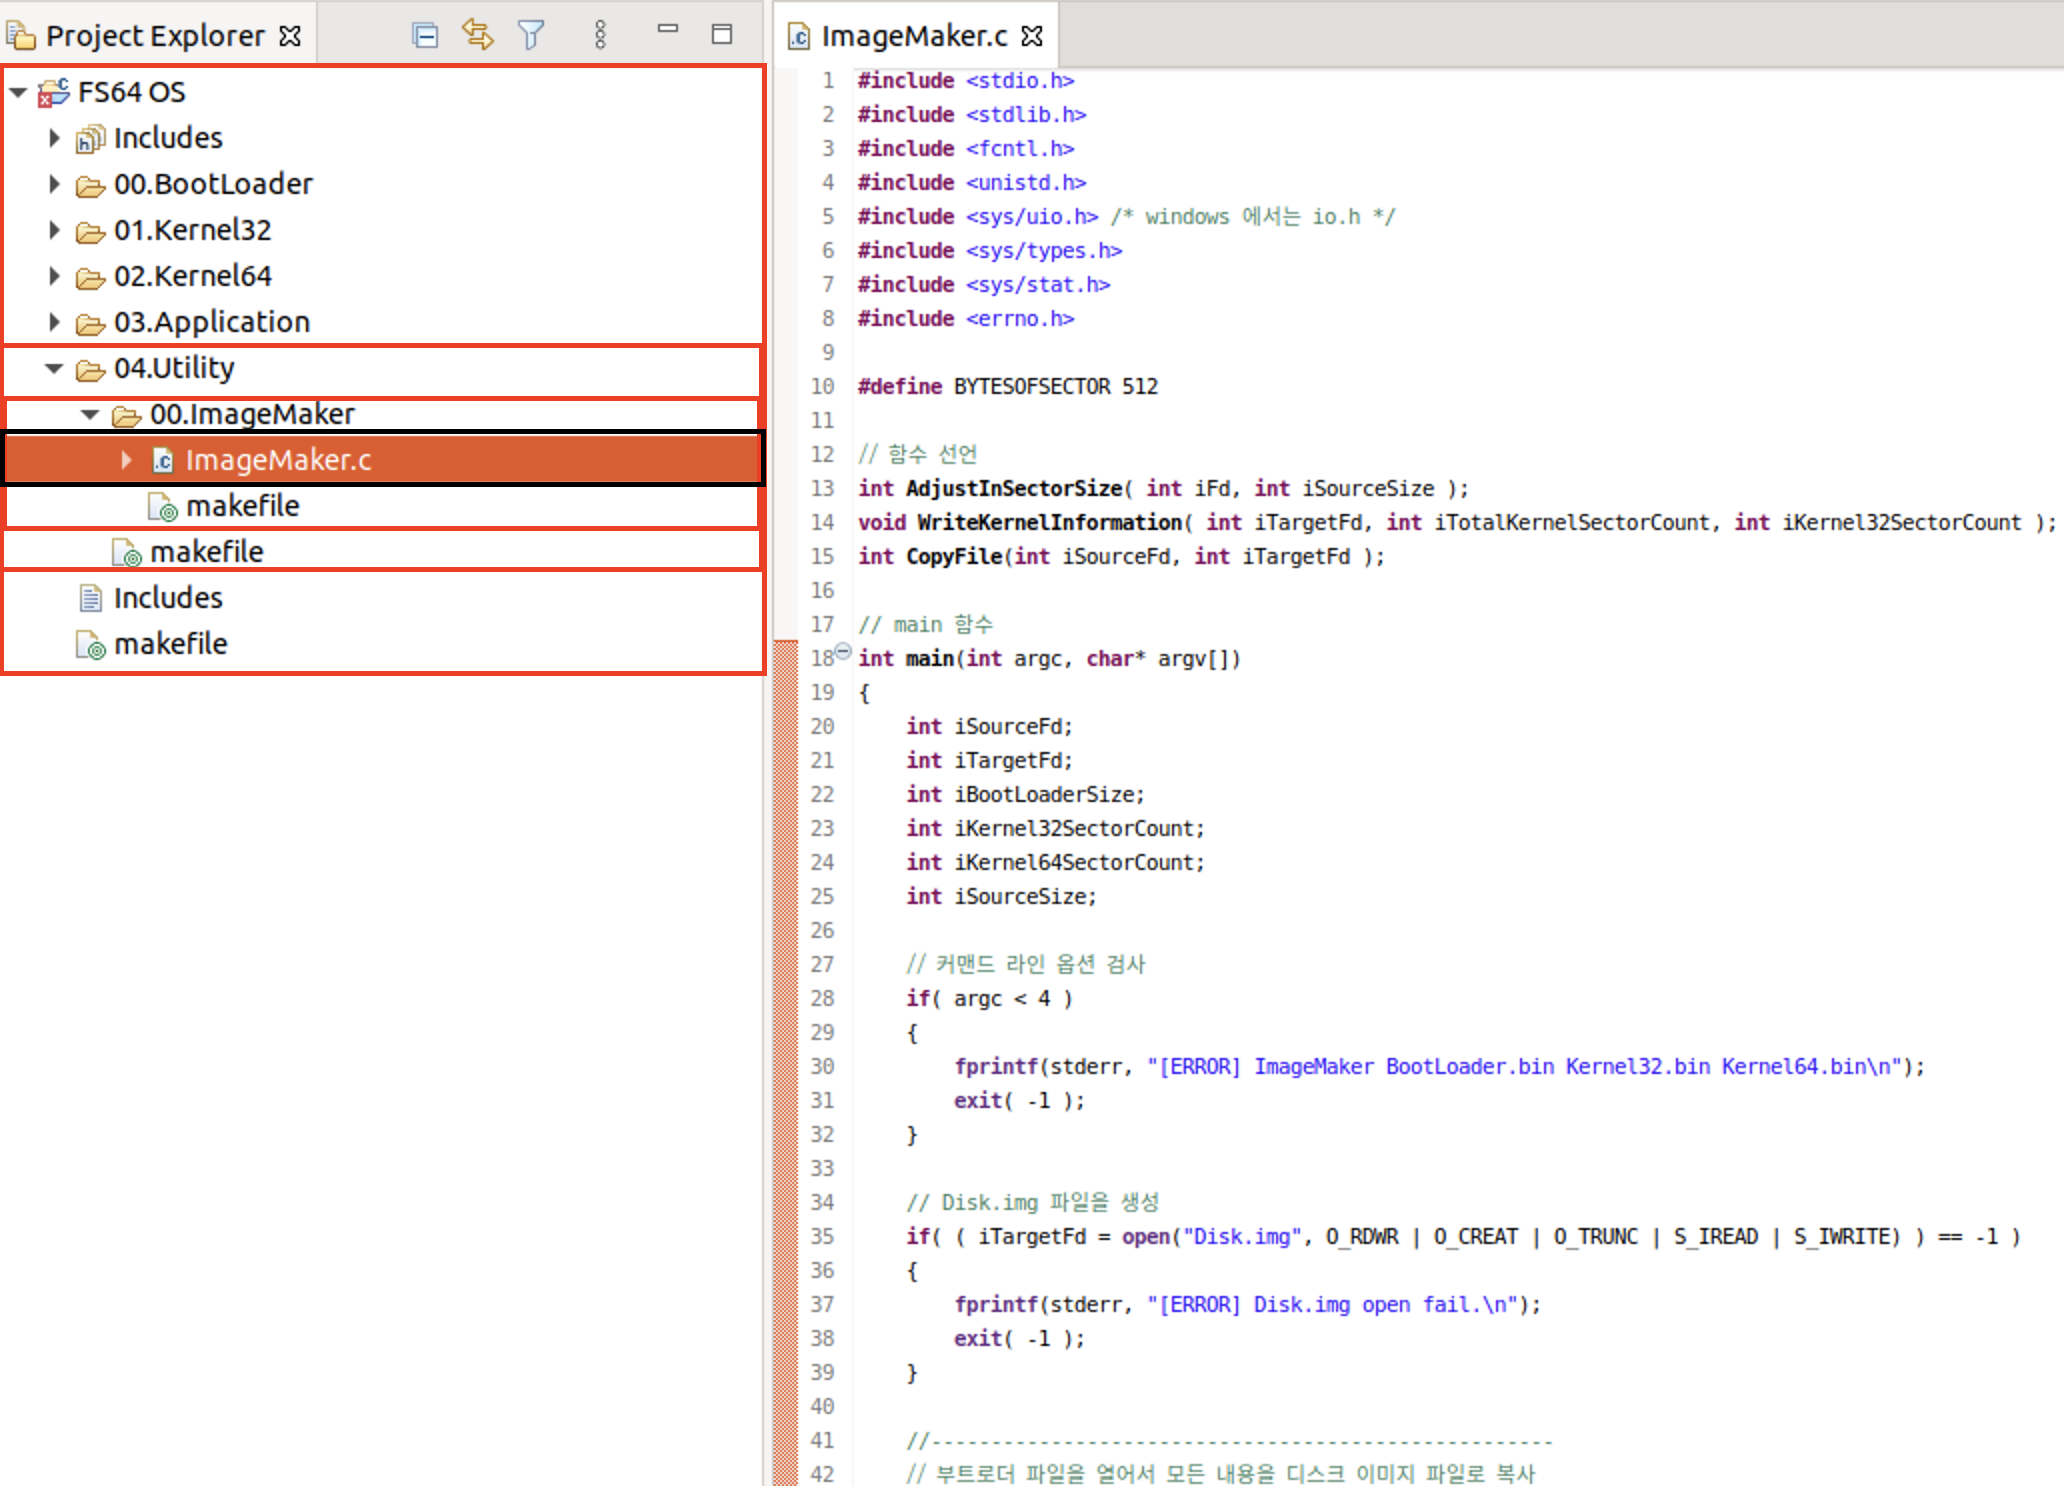This screenshot has width=2064, height=1486.
Task: Collapse the FS64 OS project node
Action: click(x=18, y=92)
